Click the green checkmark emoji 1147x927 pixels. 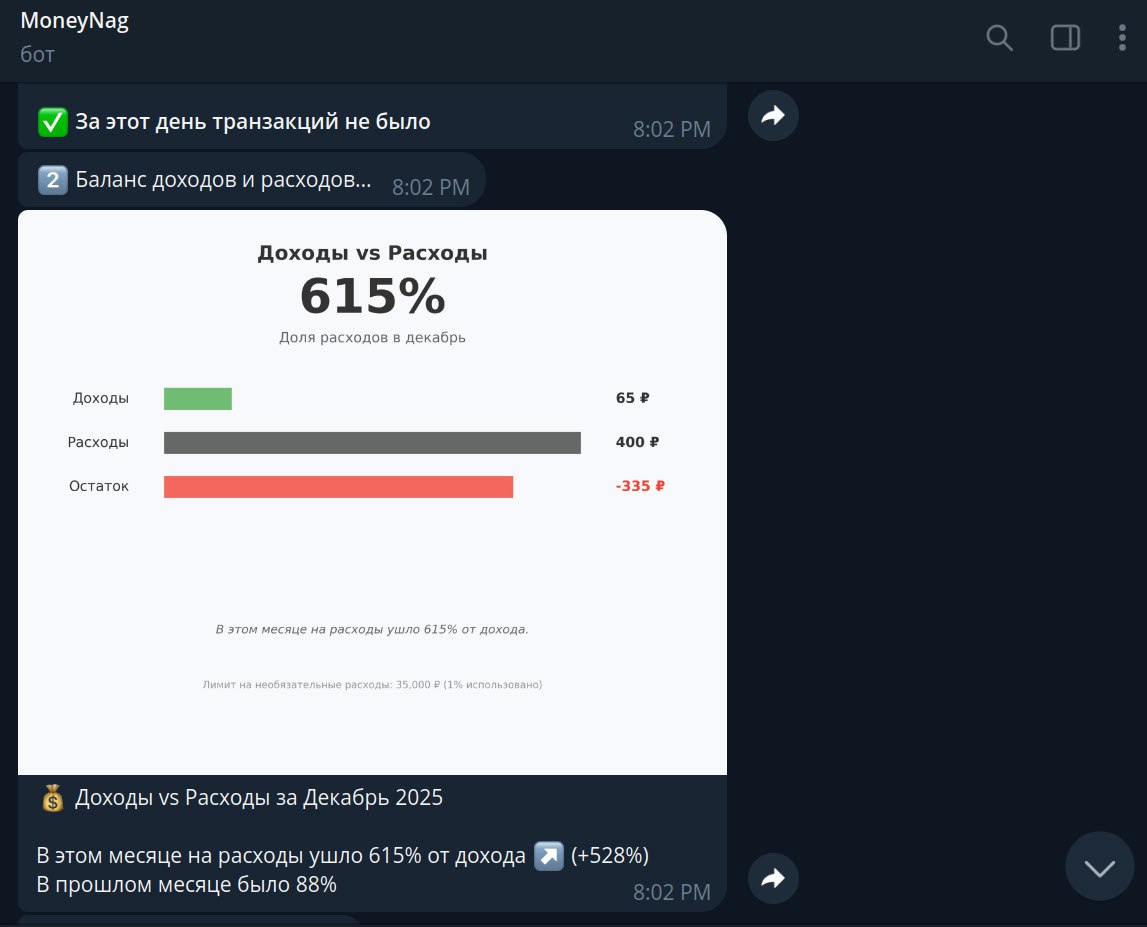coord(52,123)
